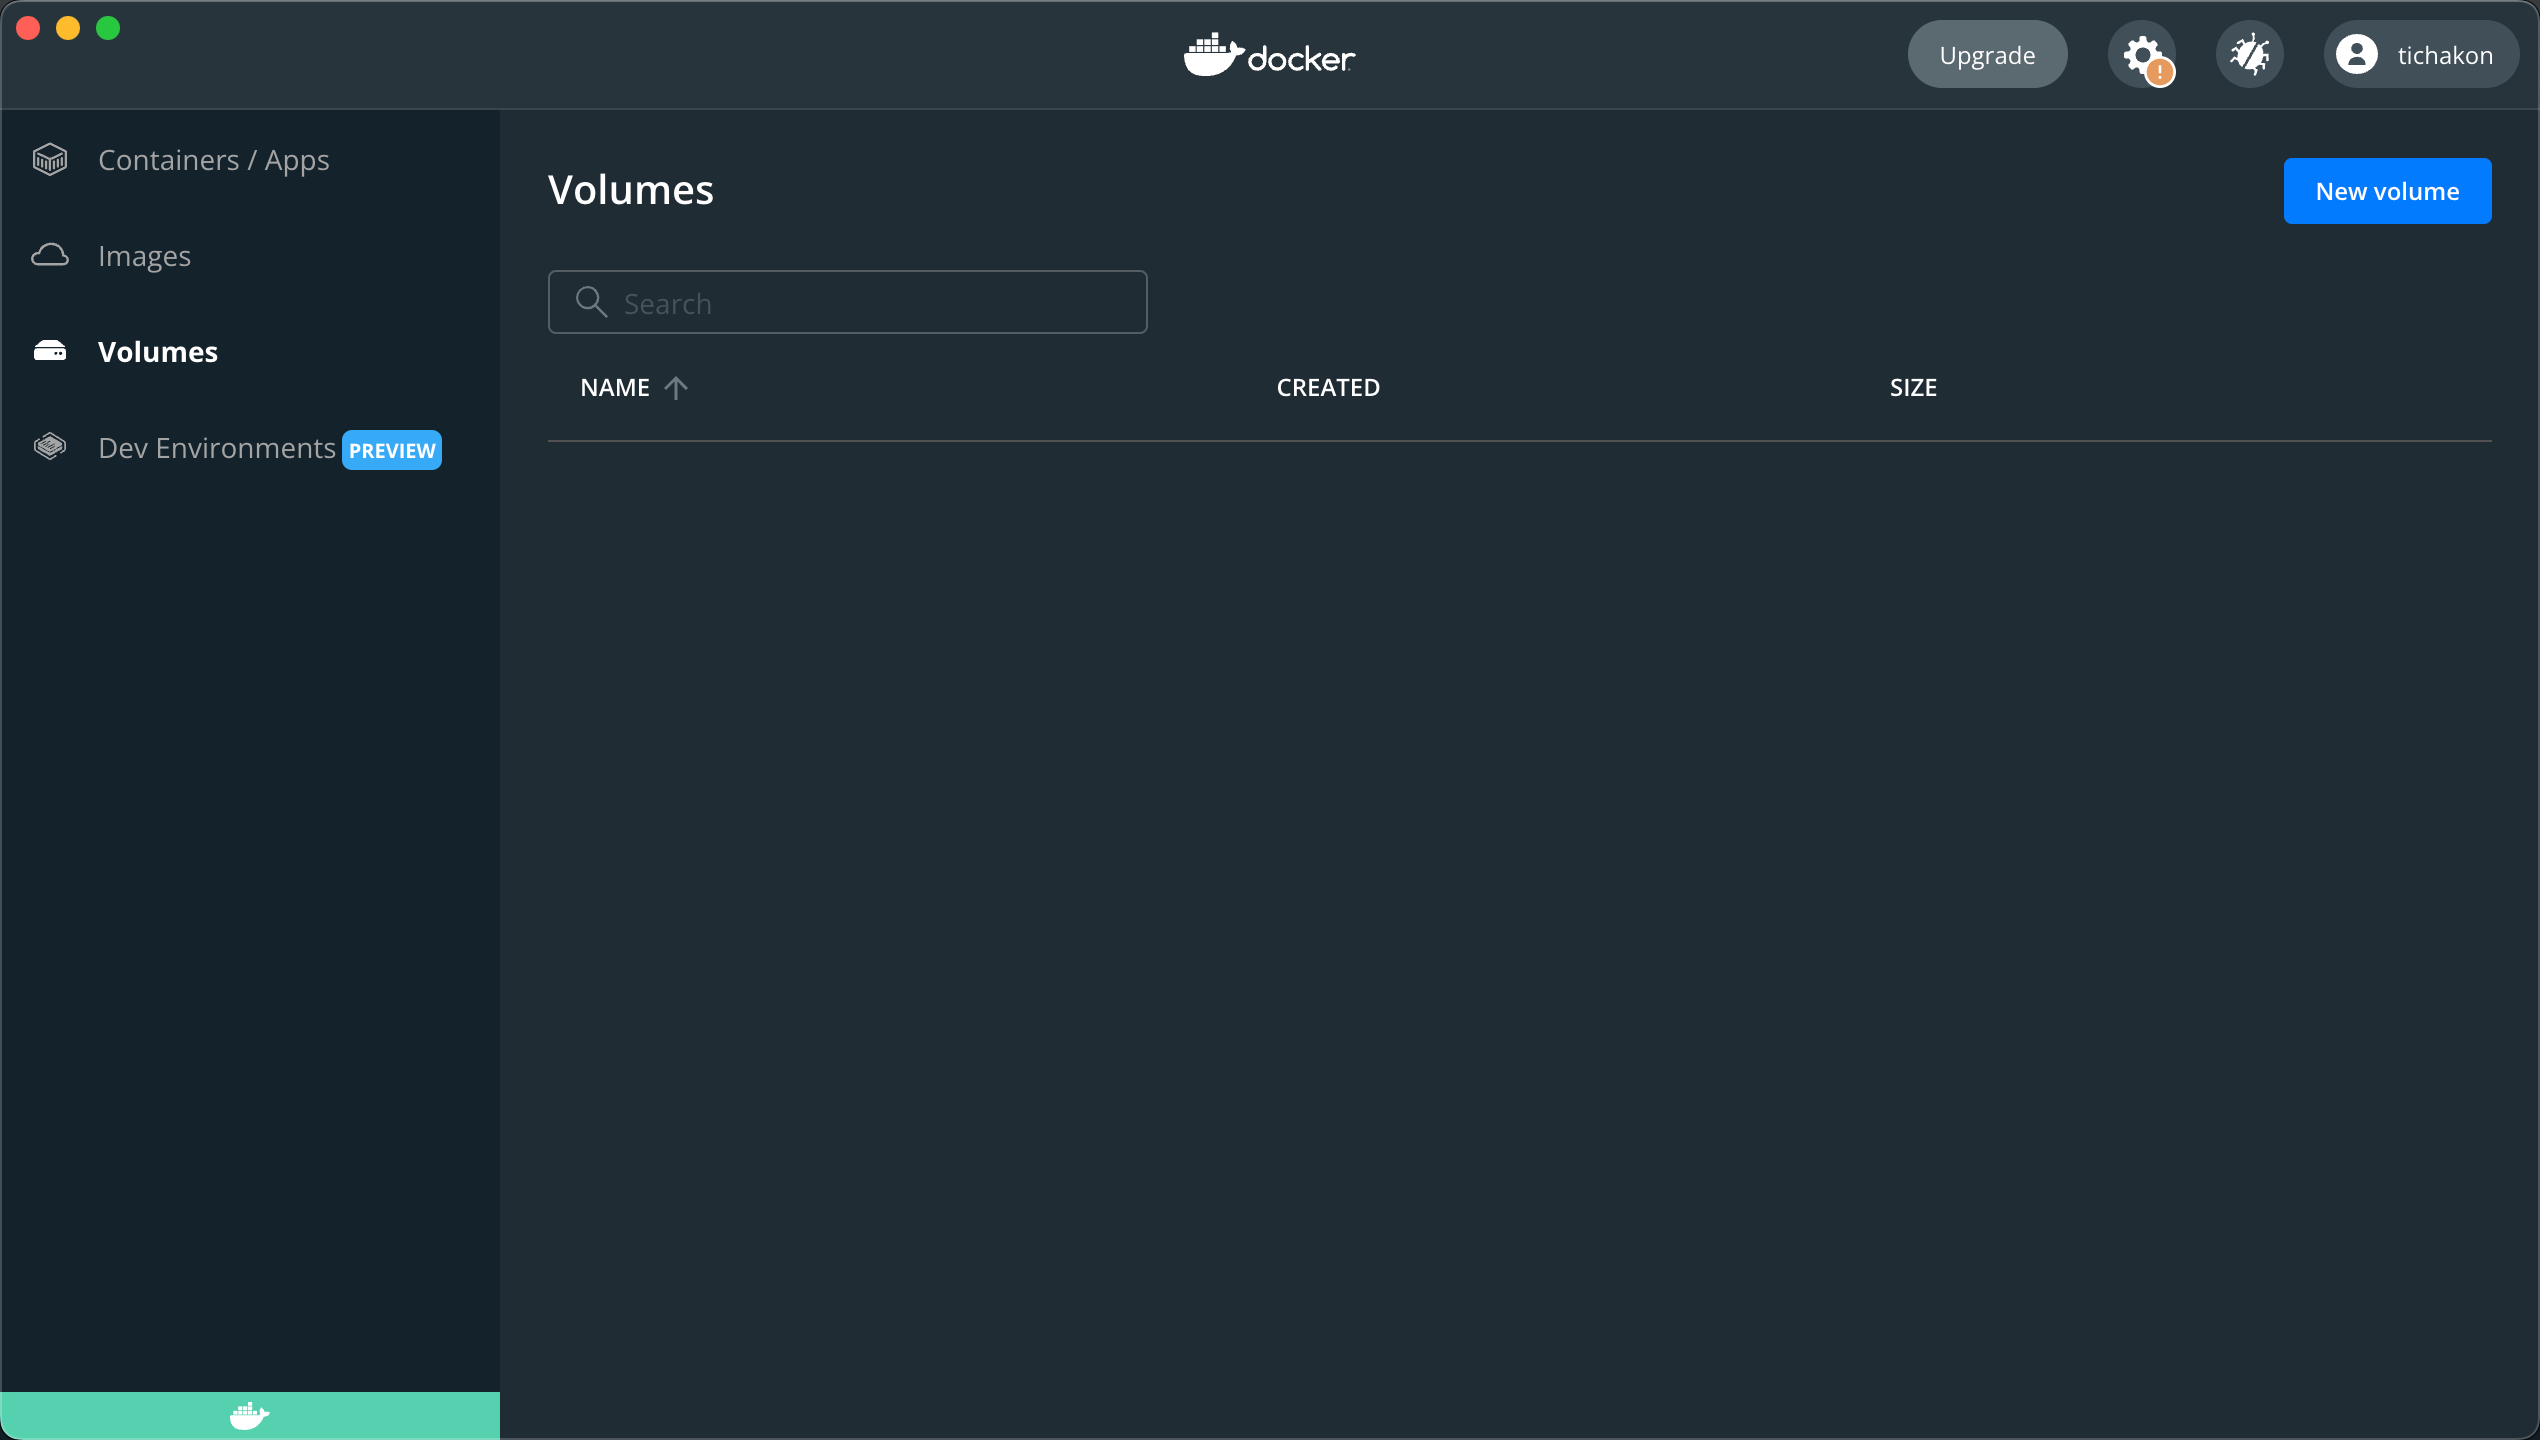Click the Docker whale logo at top

point(1268,55)
